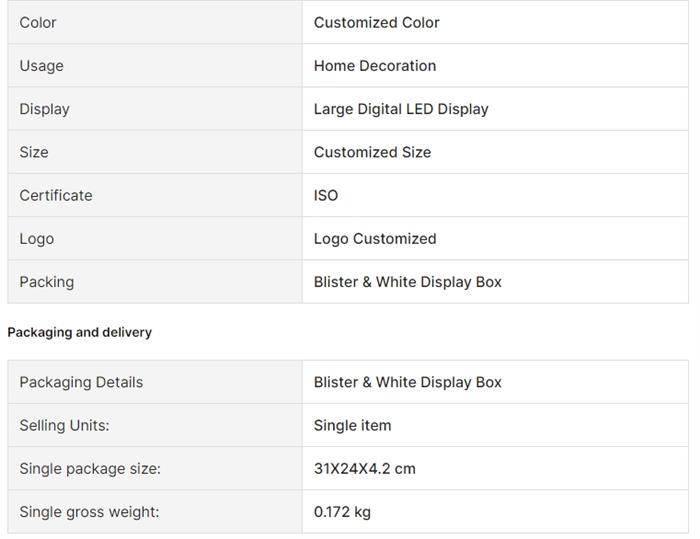Screen dimensions: 700x539
Task: Click the "Size" label cell
Action: coord(34,152)
